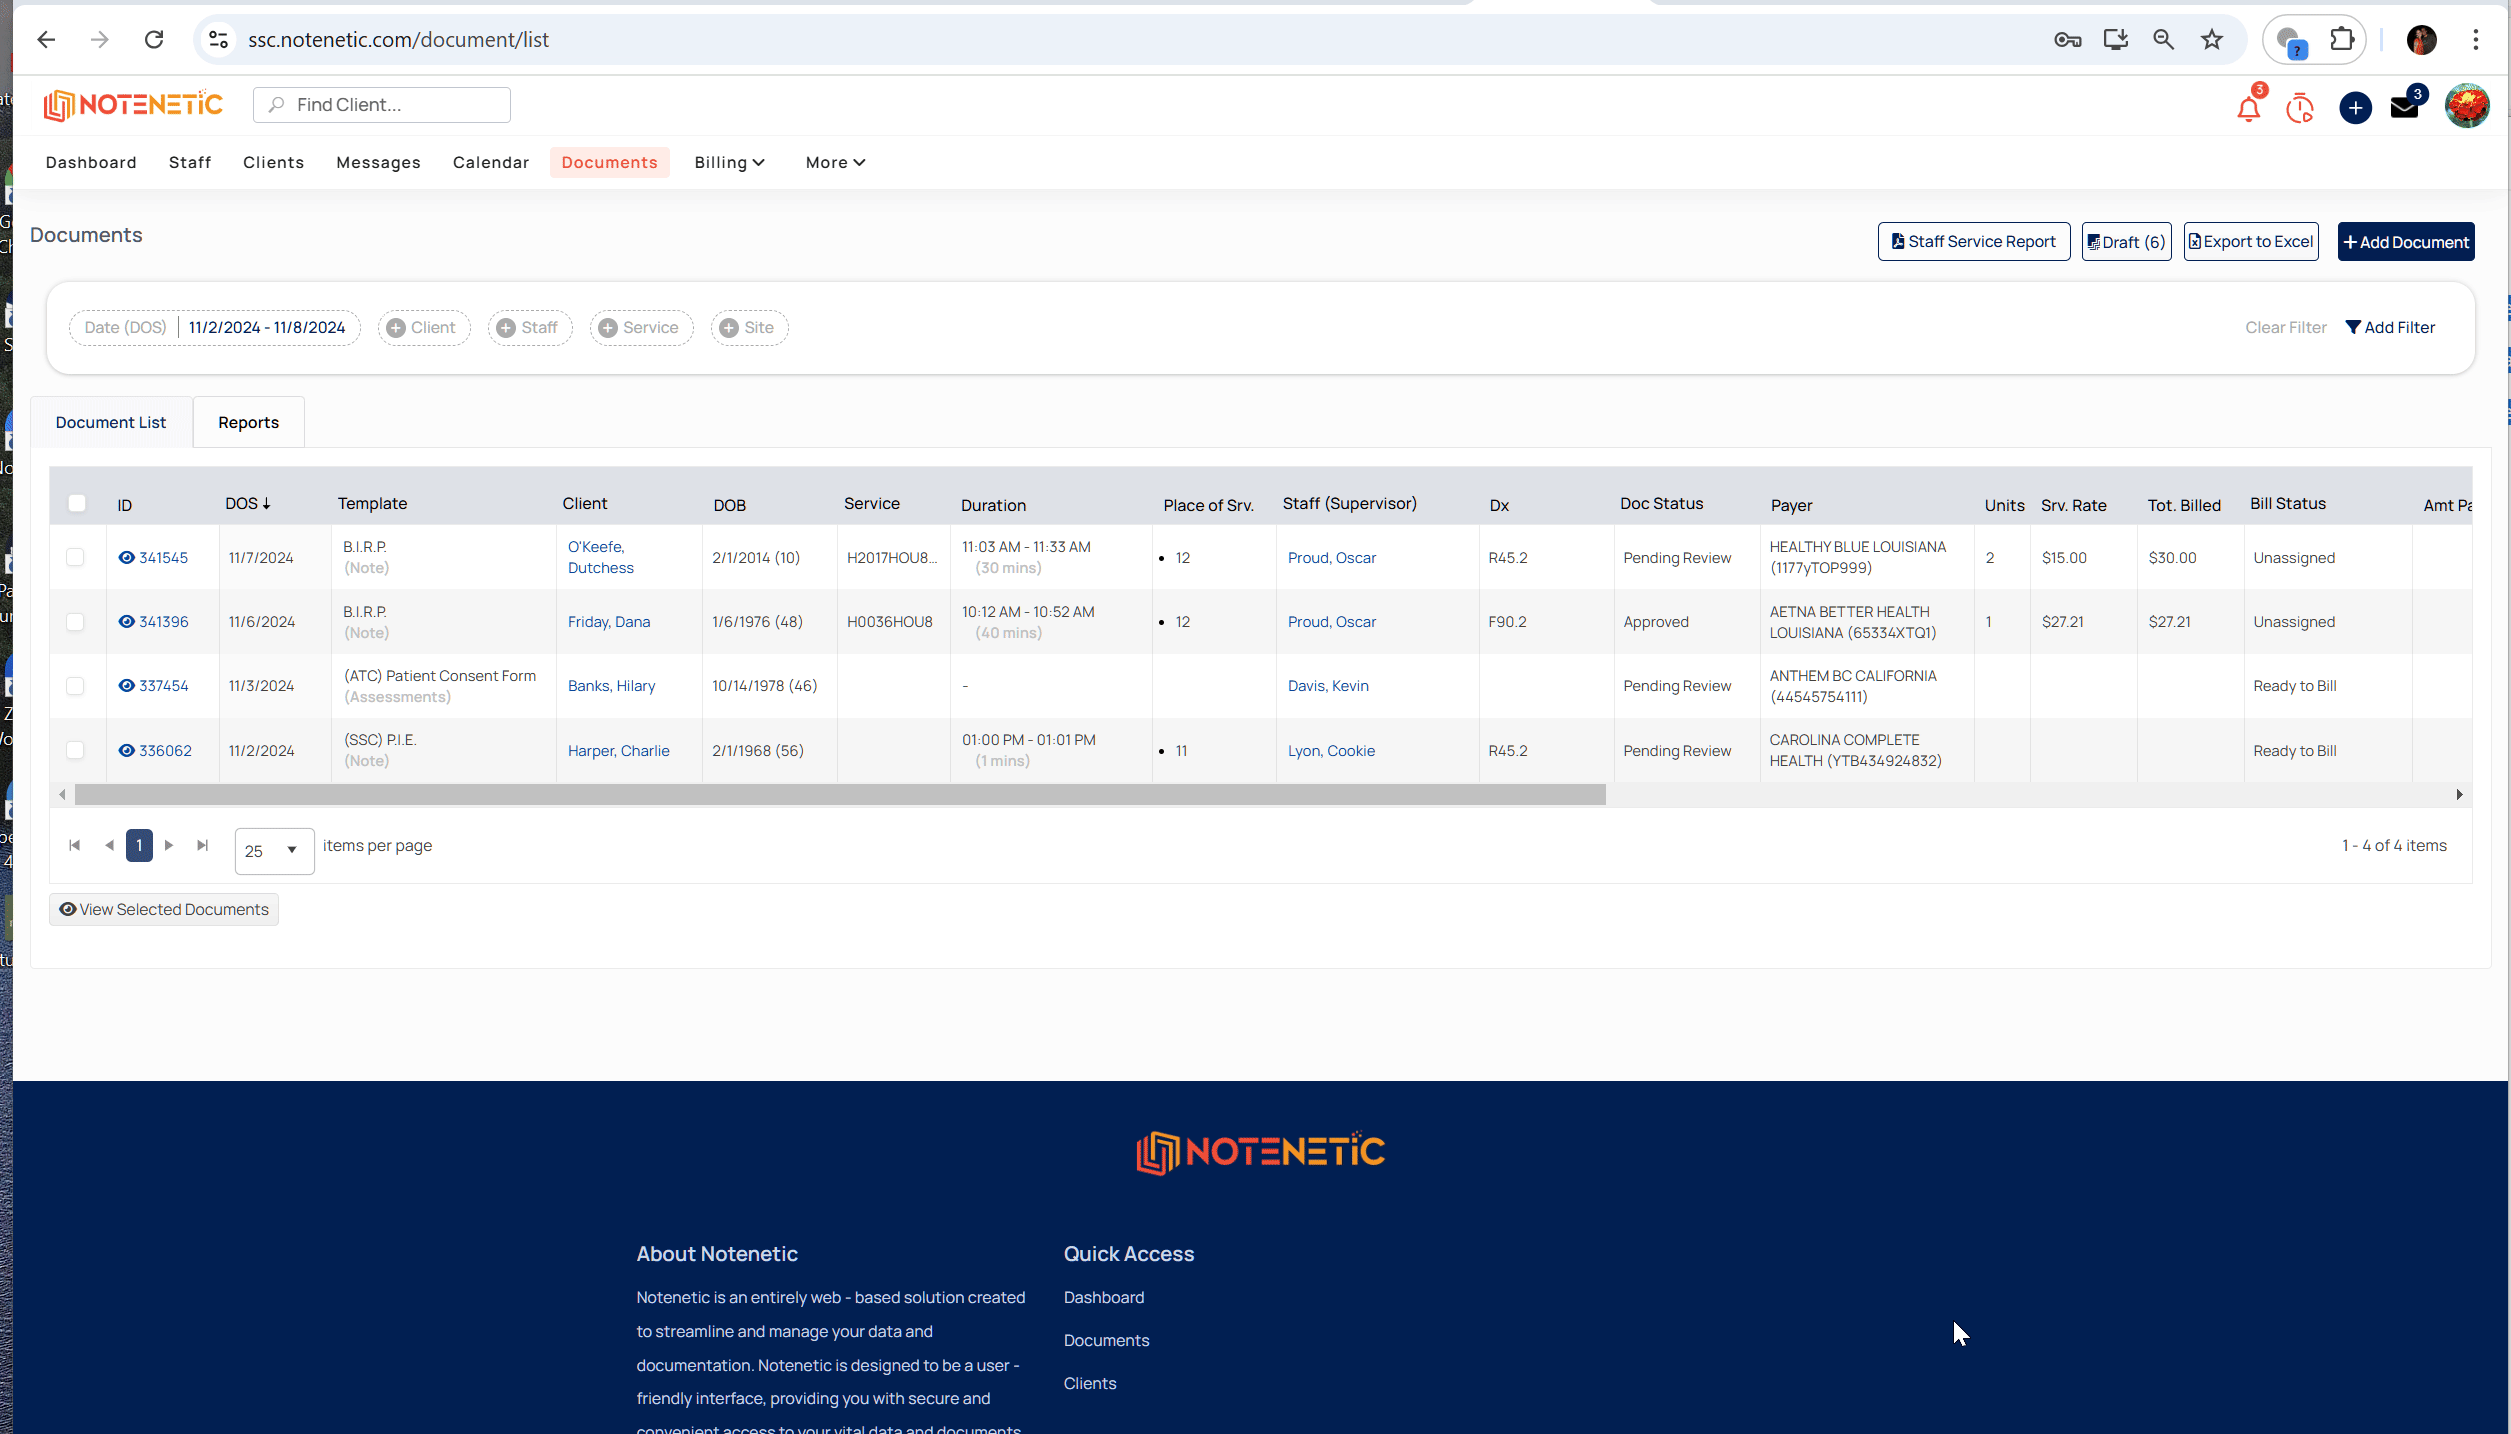Image resolution: width=2511 pixels, height=1434 pixels.
Task: Sort by the DOS column header
Action: pyautogui.click(x=248, y=504)
